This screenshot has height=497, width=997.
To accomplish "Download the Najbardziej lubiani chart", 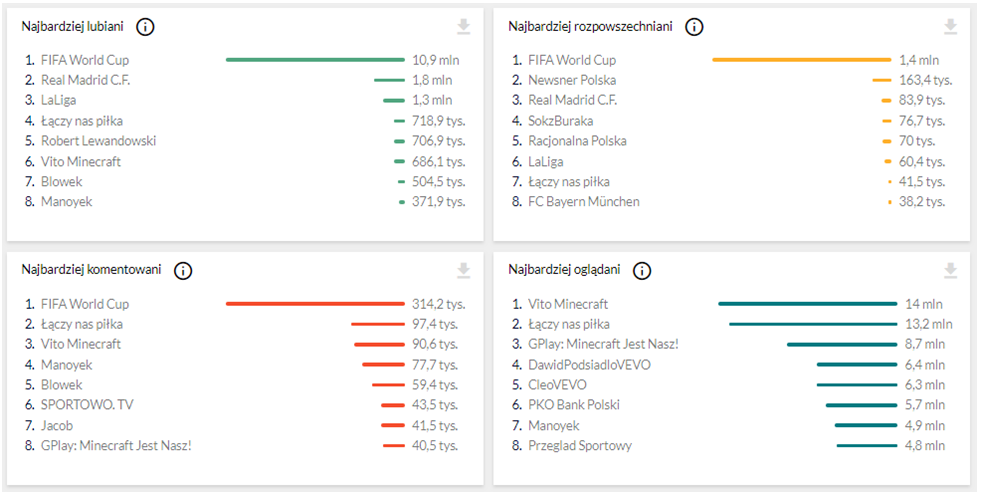I will [464, 26].
